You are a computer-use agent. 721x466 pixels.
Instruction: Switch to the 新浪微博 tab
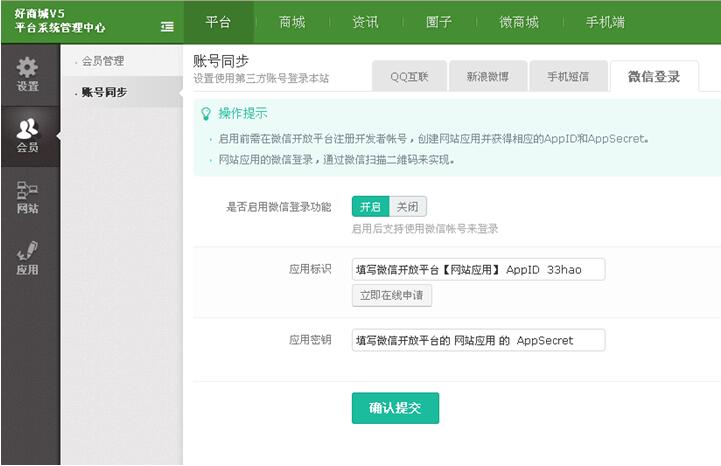point(488,76)
